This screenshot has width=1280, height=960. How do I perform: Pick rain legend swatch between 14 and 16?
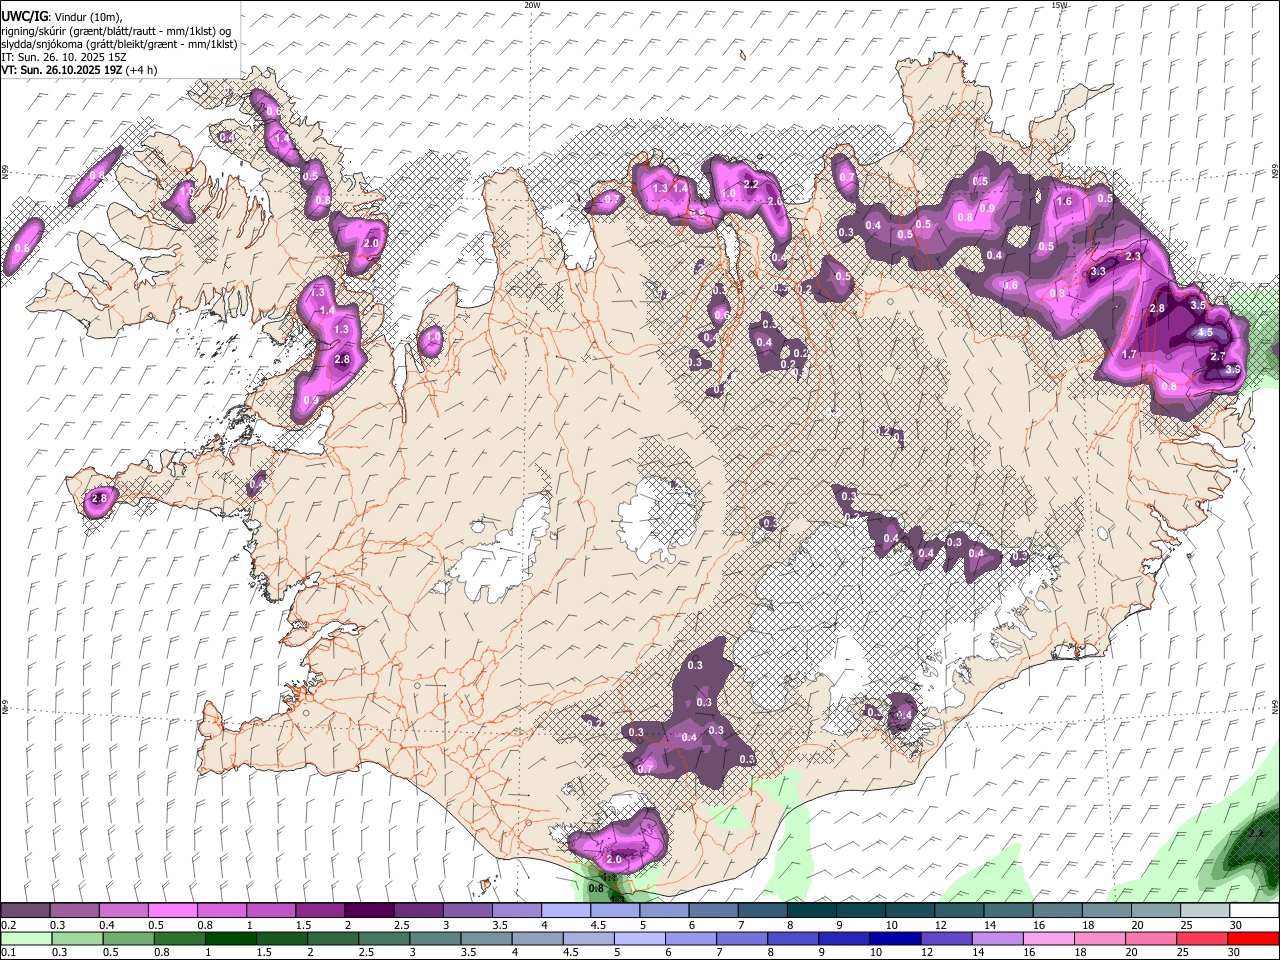click(996, 938)
